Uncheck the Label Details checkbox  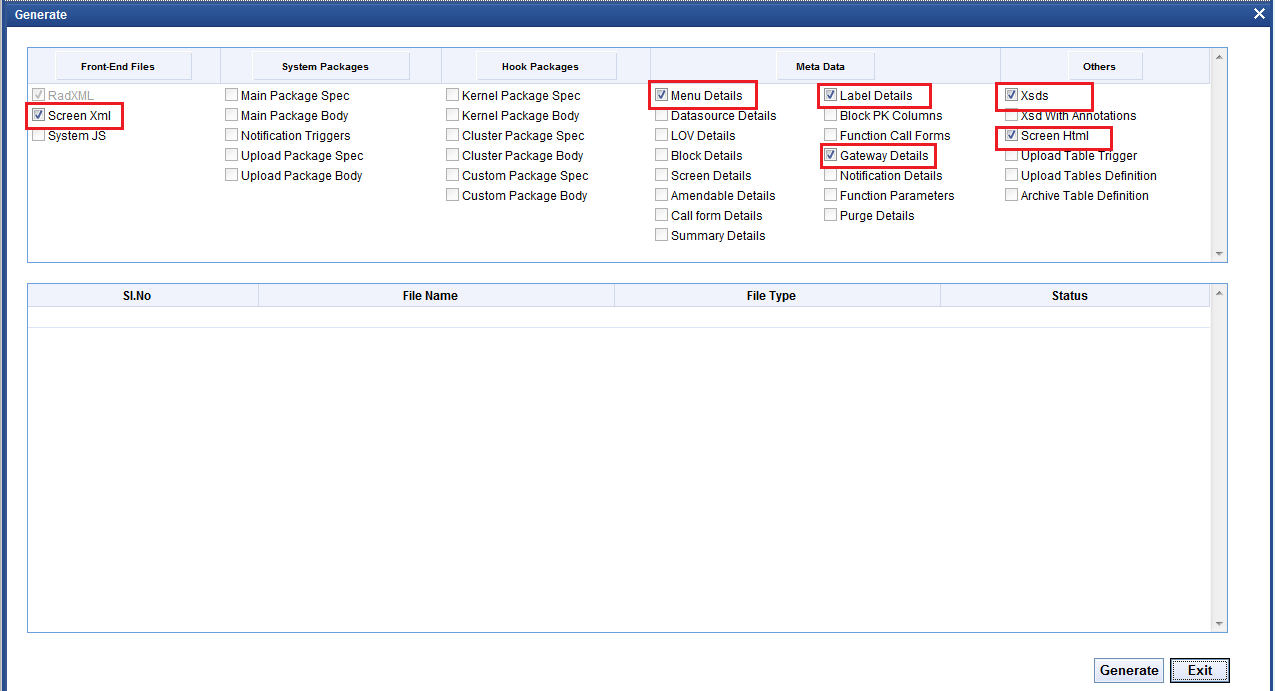click(x=831, y=96)
